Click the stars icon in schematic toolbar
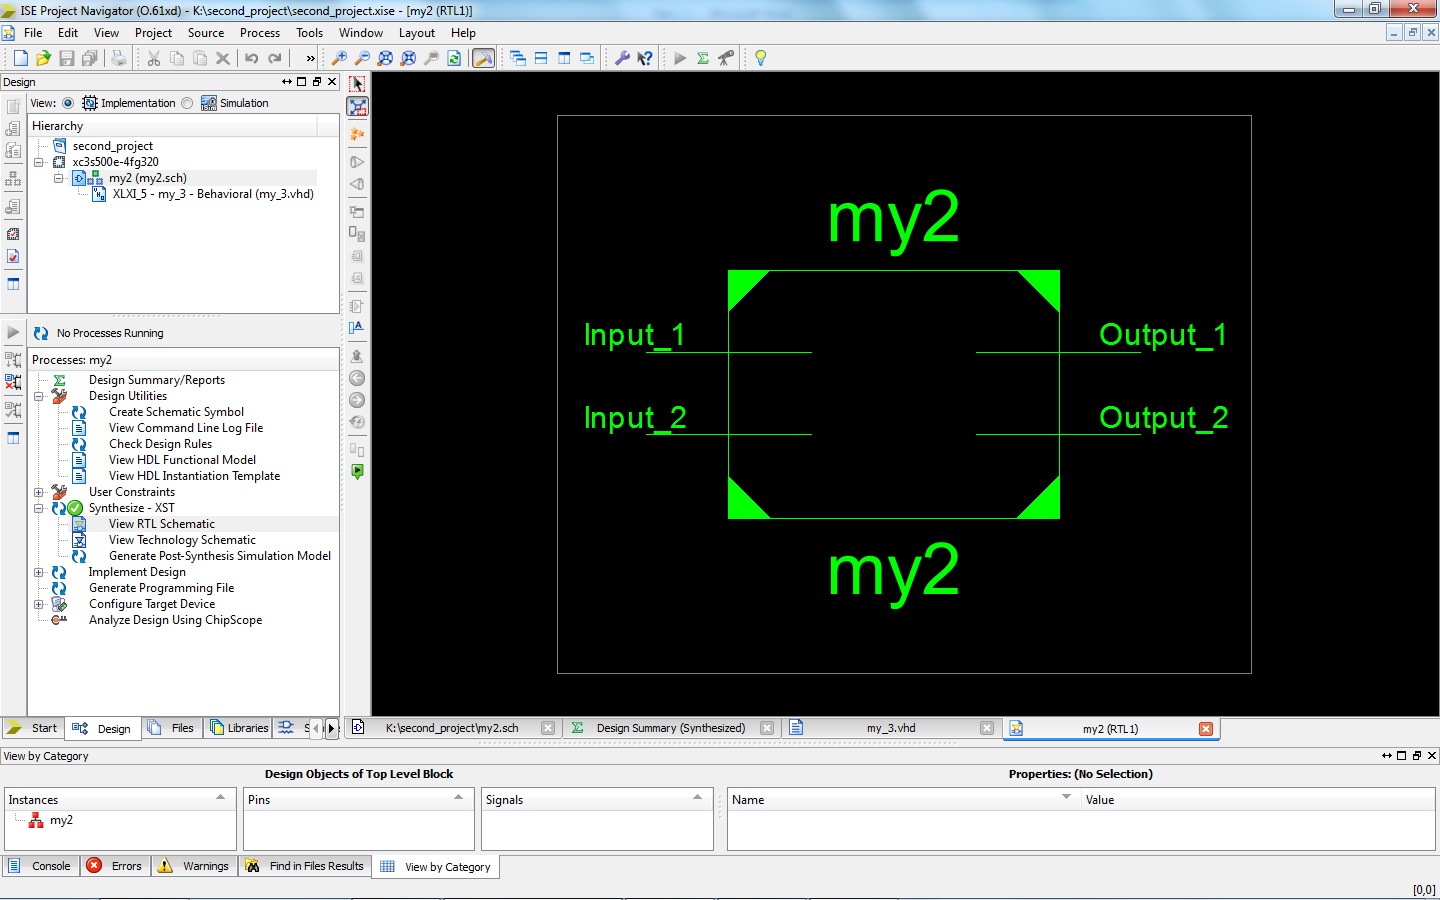1440x900 pixels. tap(357, 134)
